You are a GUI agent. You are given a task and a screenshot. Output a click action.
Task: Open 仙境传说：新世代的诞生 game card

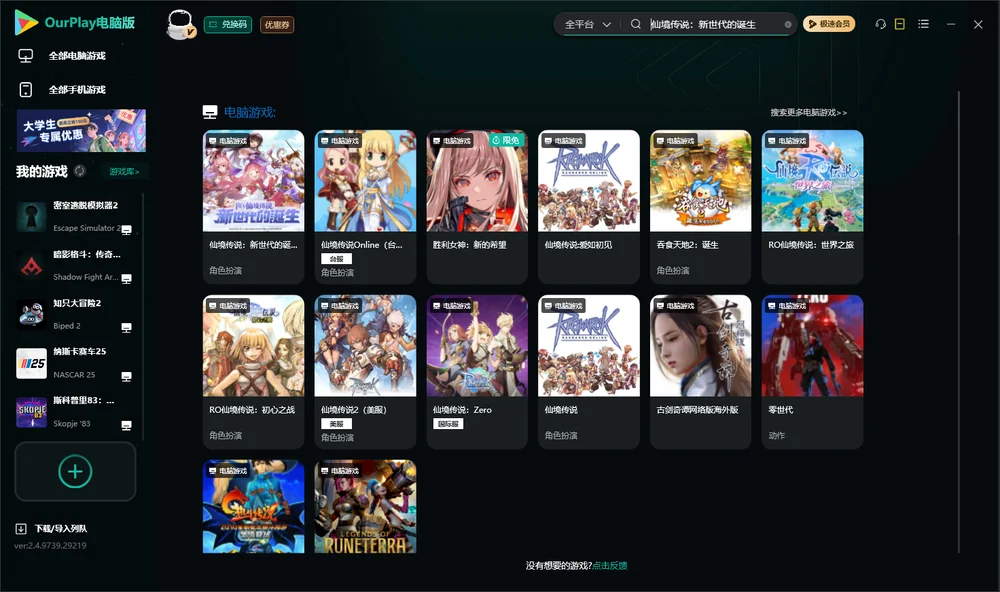pos(253,207)
